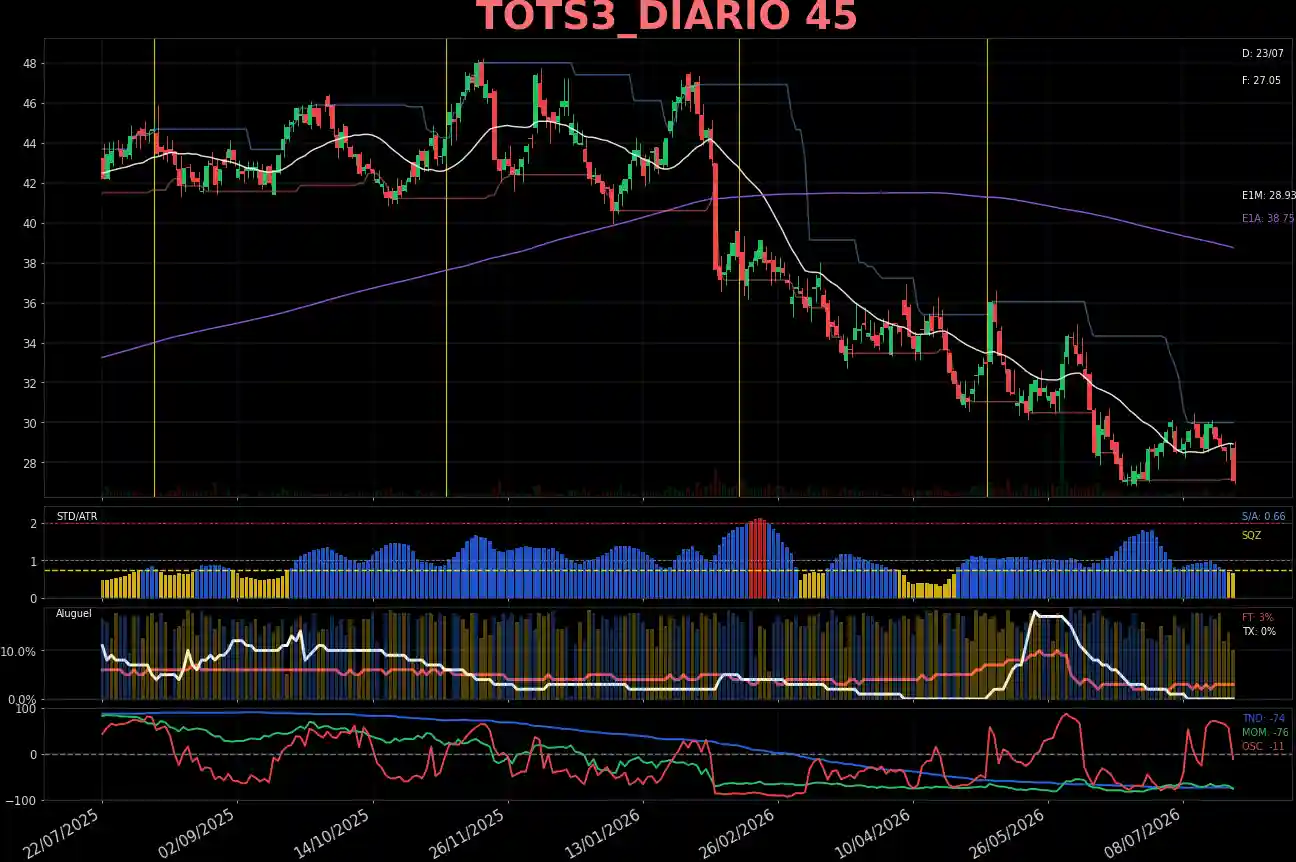Select the blue 'TND: -74' legend entry
Screen dimensions: 1296x862
[x=1263, y=718]
